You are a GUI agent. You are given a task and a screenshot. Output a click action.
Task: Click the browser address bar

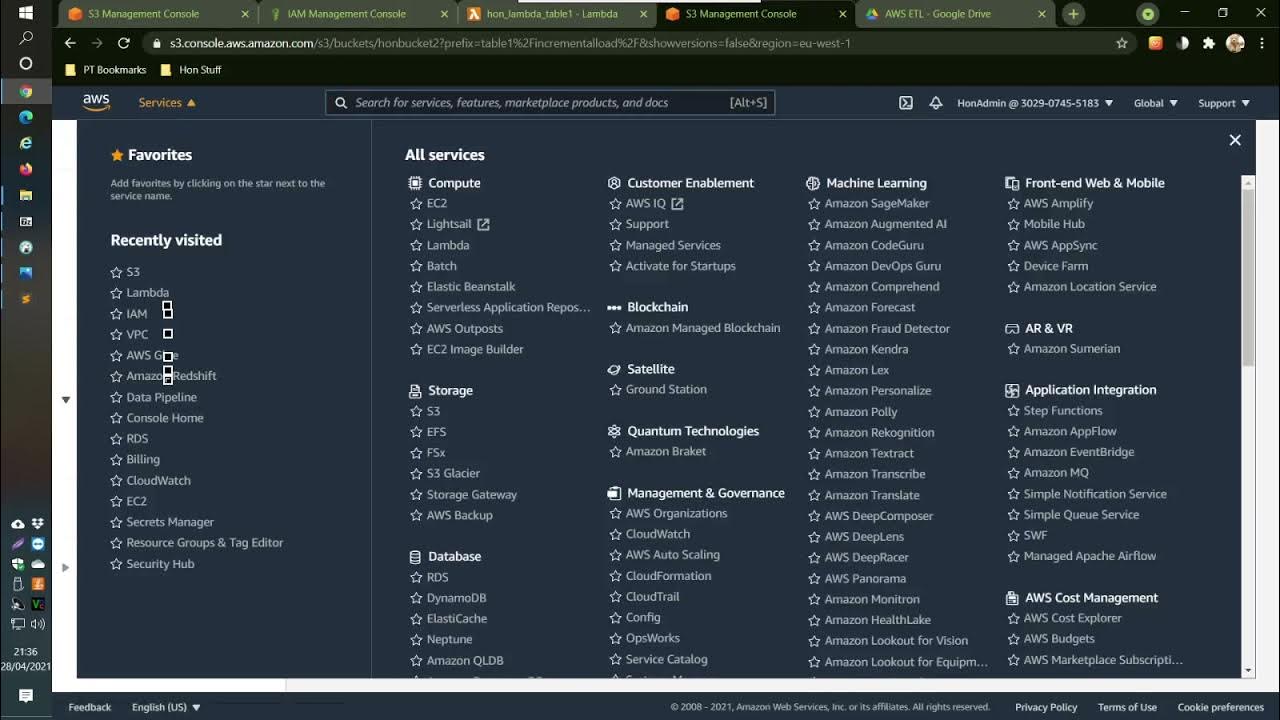[x=630, y=43]
